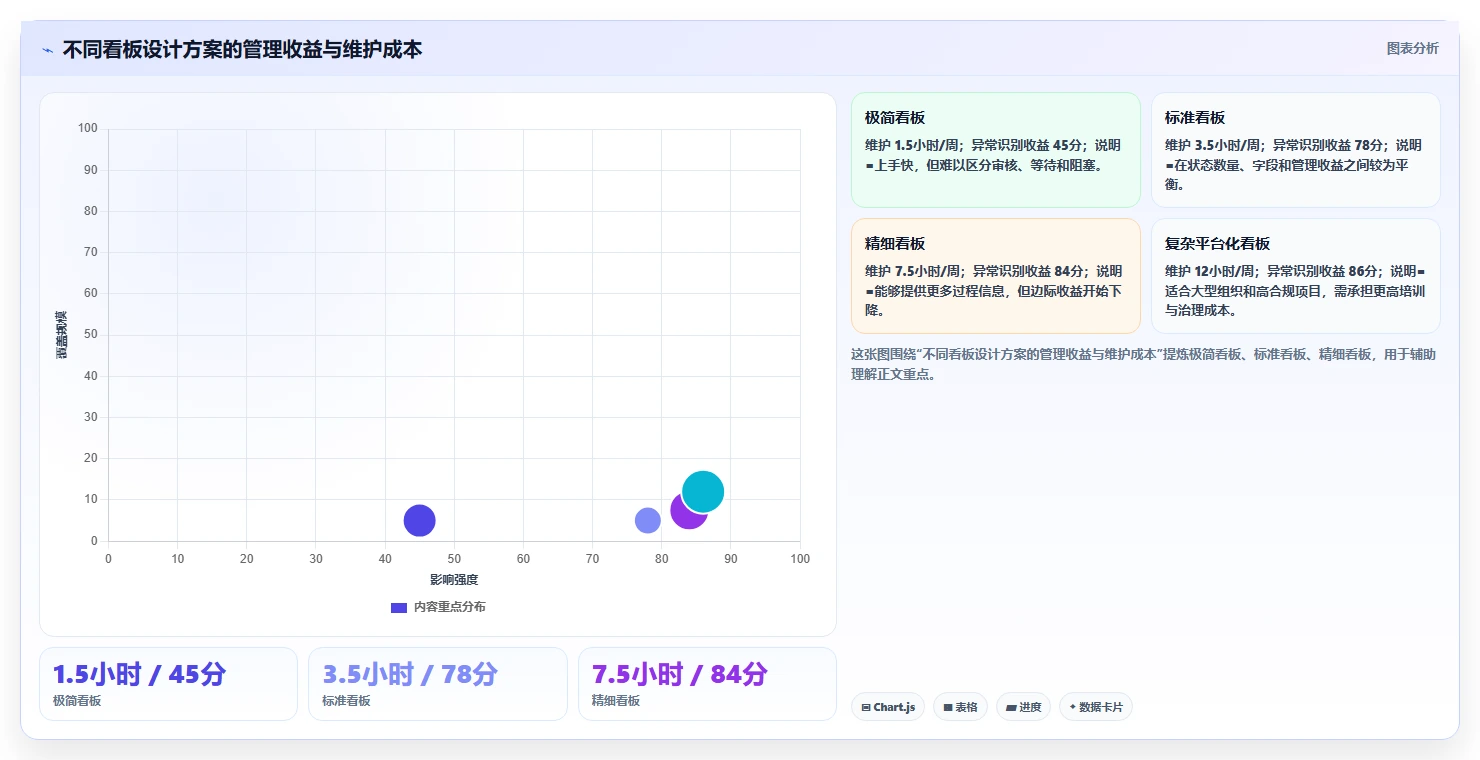Click the 7.5小时 / 84分 stat card
Image resolution: width=1480 pixels, height=760 pixels.
point(707,684)
